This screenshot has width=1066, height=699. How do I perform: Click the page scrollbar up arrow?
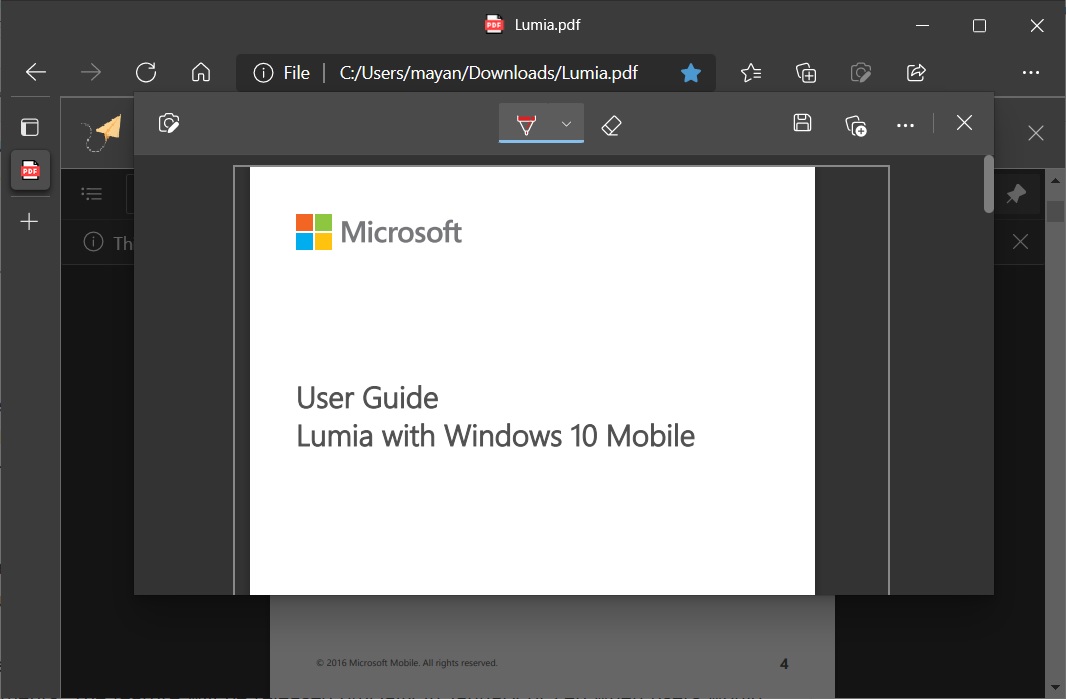pos(1055,180)
